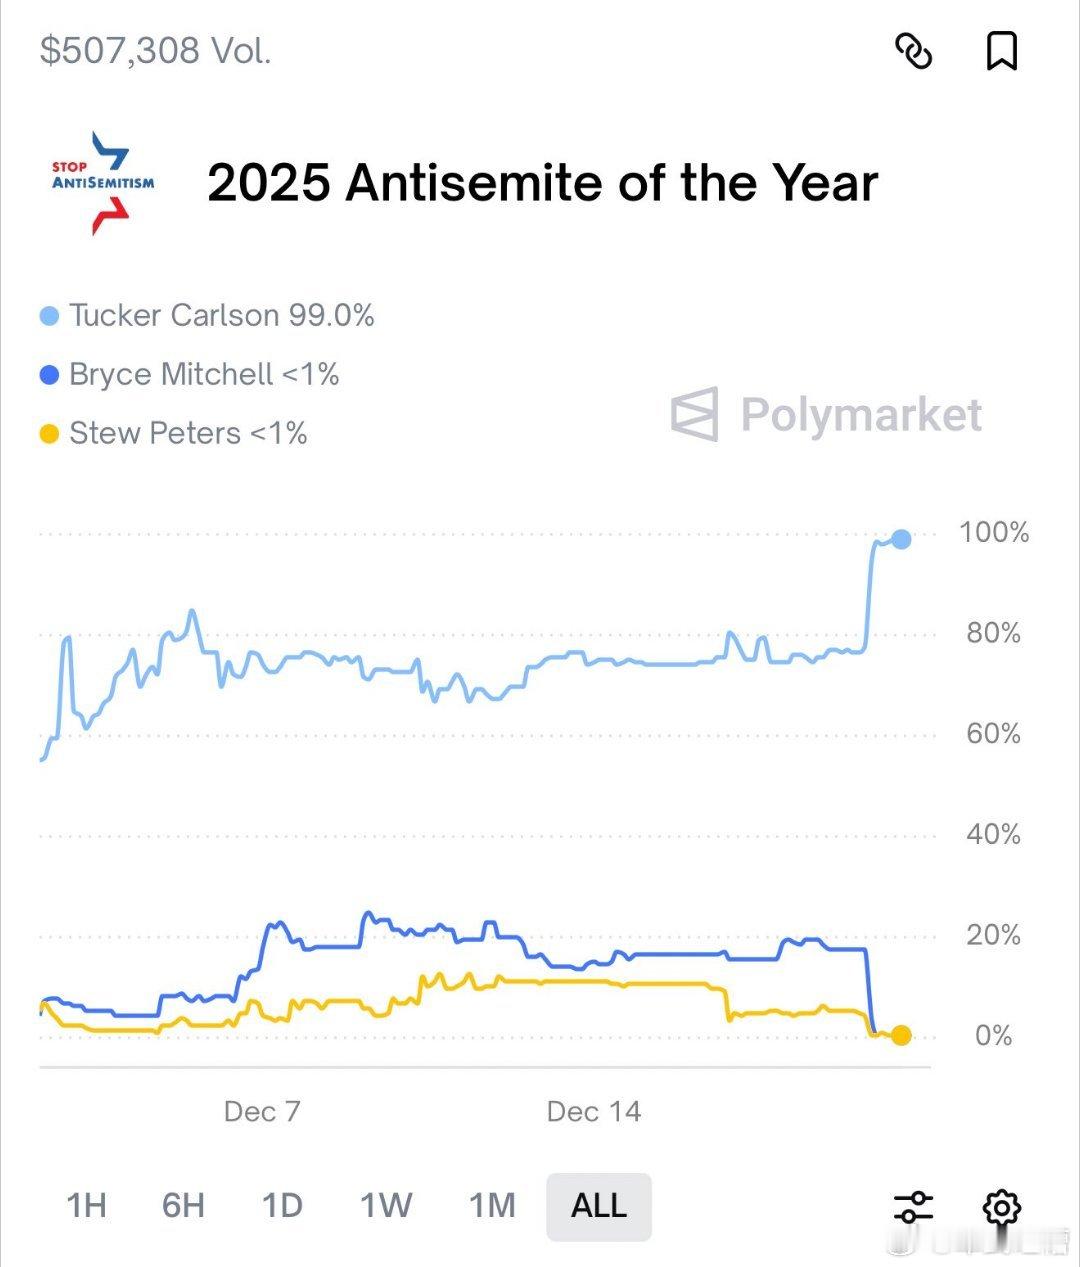The image size is (1080, 1267).
Task: Click the StopAntisemitism logo
Action: pos(104,182)
